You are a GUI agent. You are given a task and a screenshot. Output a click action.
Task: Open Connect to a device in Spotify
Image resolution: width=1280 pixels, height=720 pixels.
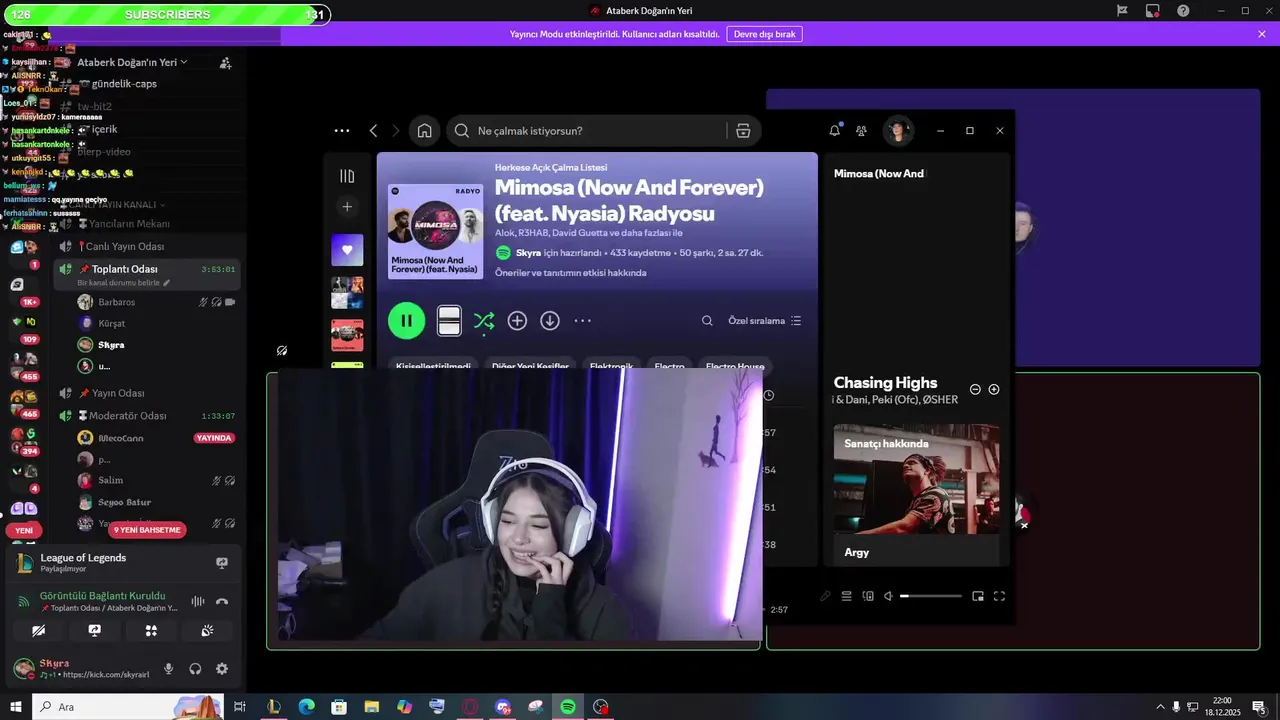click(x=868, y=596)
